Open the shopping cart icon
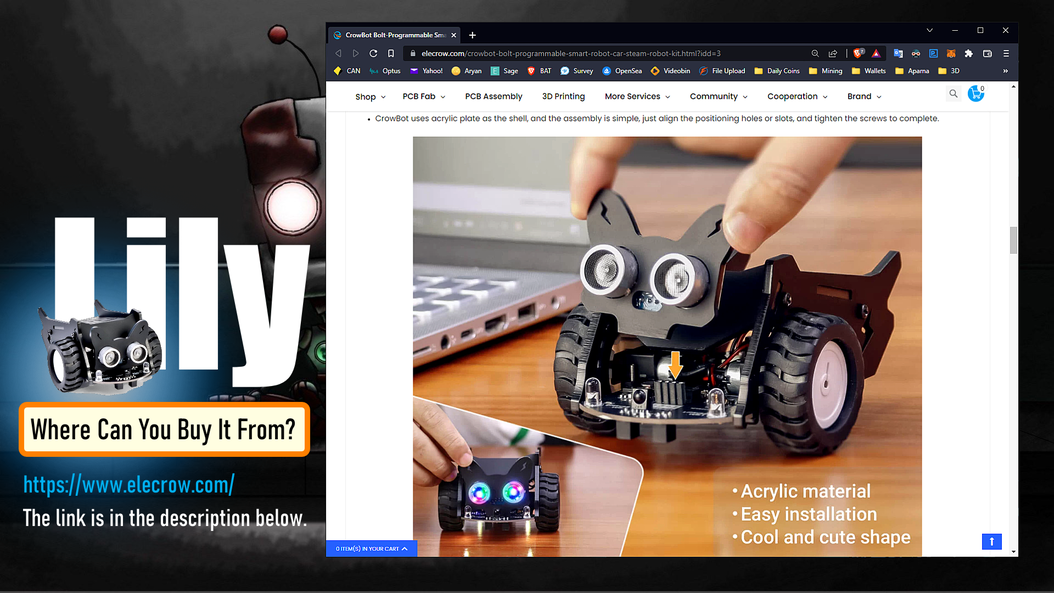 [x=976, y=93]
